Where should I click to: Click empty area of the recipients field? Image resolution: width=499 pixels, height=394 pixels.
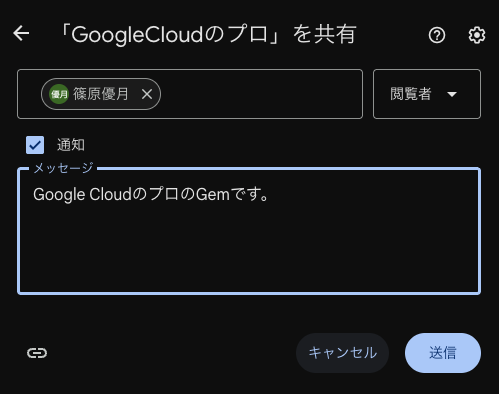260,94
